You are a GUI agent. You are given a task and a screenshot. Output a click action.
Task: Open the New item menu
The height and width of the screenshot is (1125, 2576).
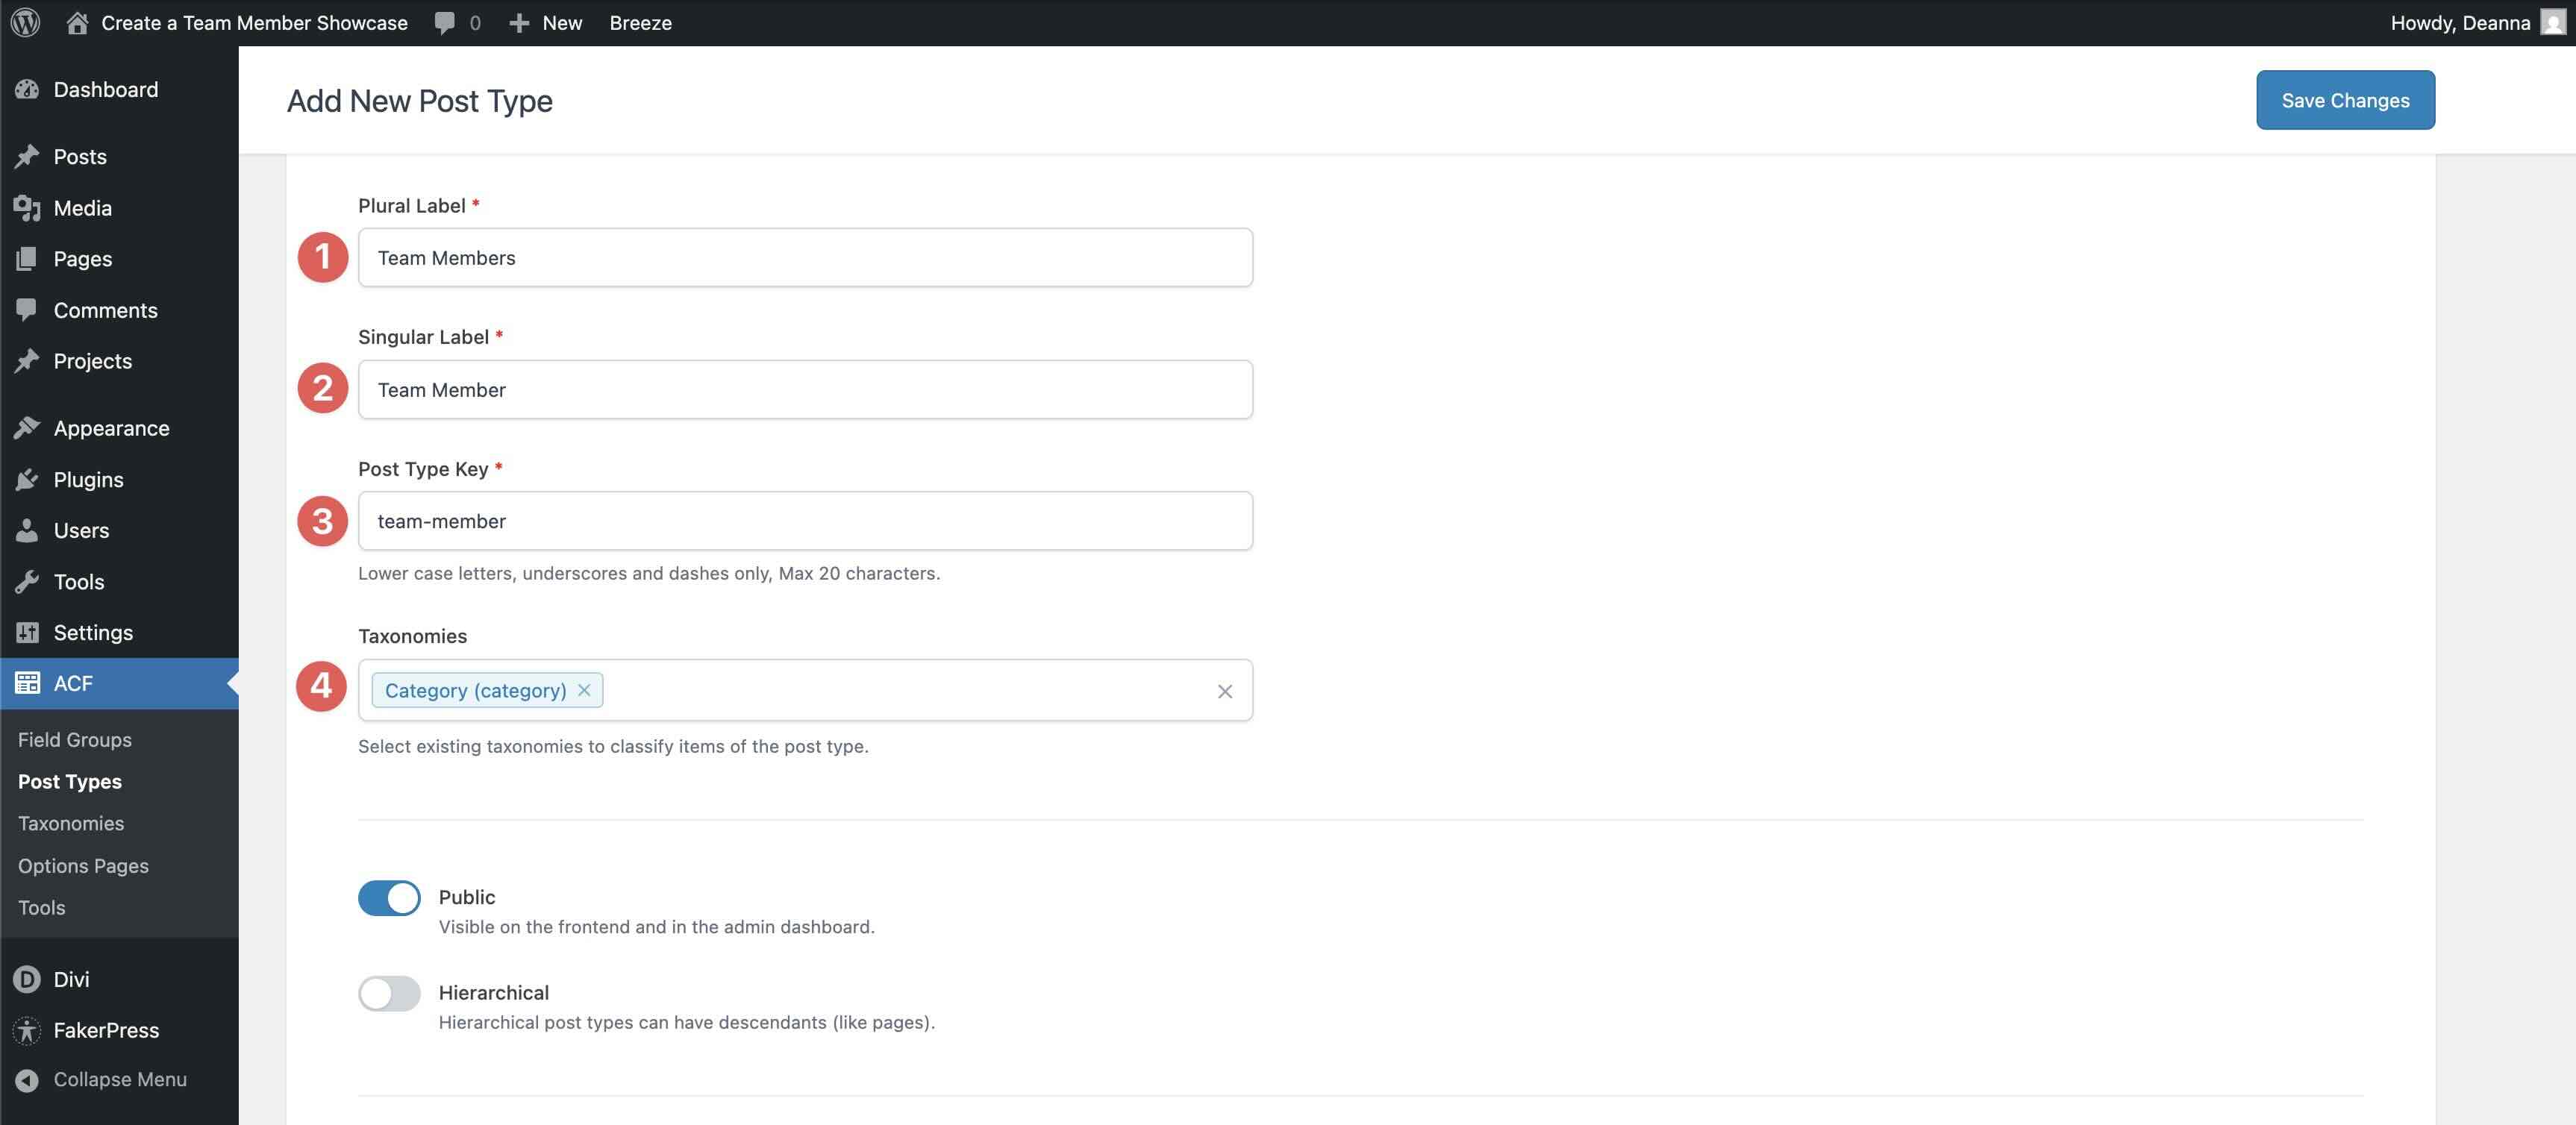(x=546, y=22)
